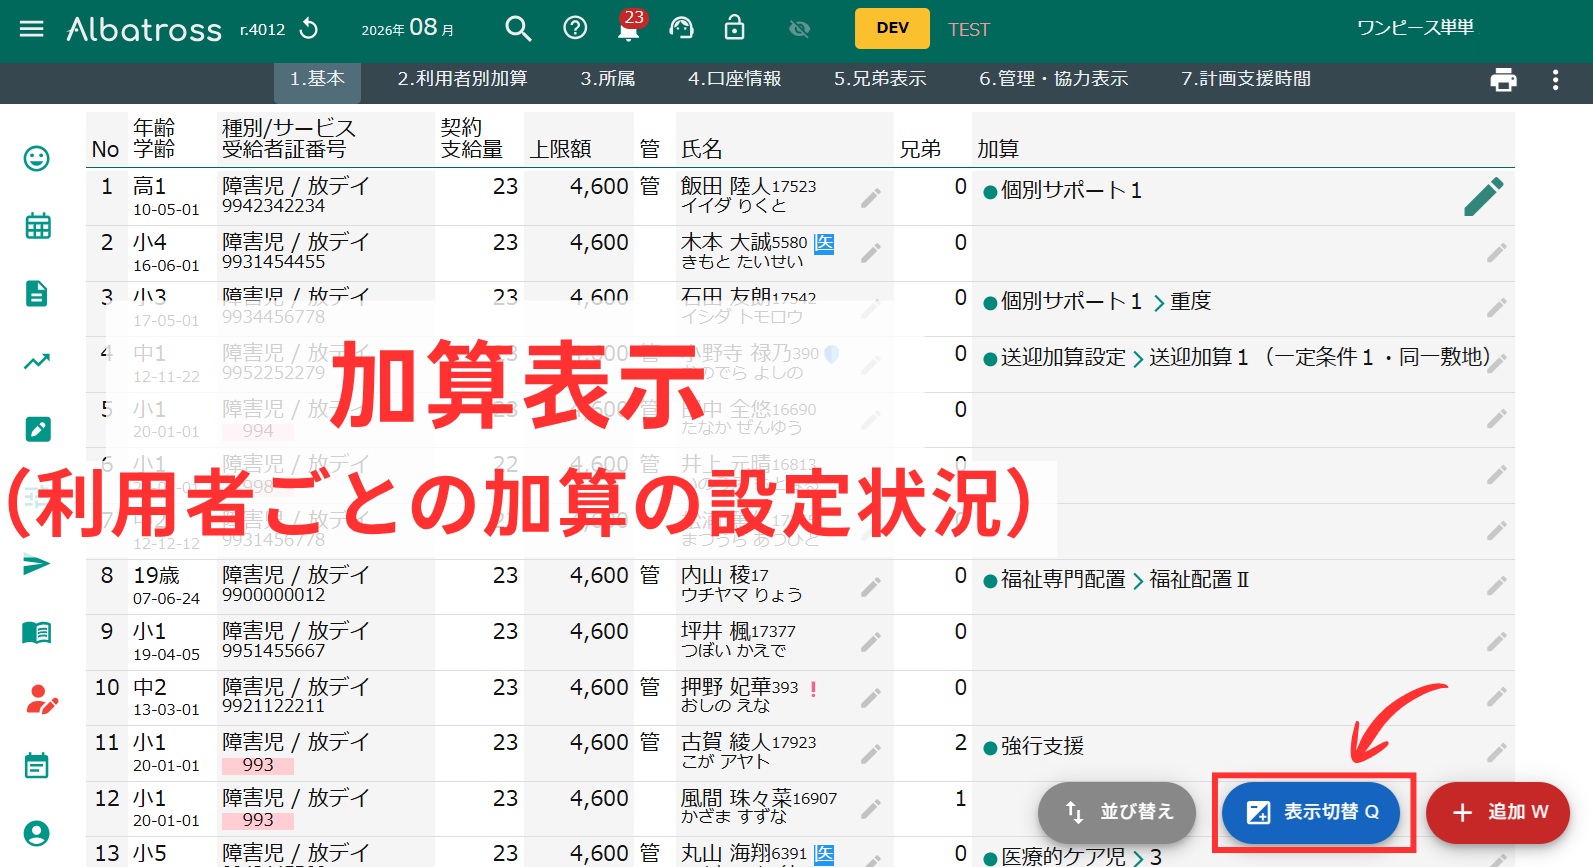Screen dimensions: 1593x867
Task: Click pink 993 number in row 11
Action: 258,765
